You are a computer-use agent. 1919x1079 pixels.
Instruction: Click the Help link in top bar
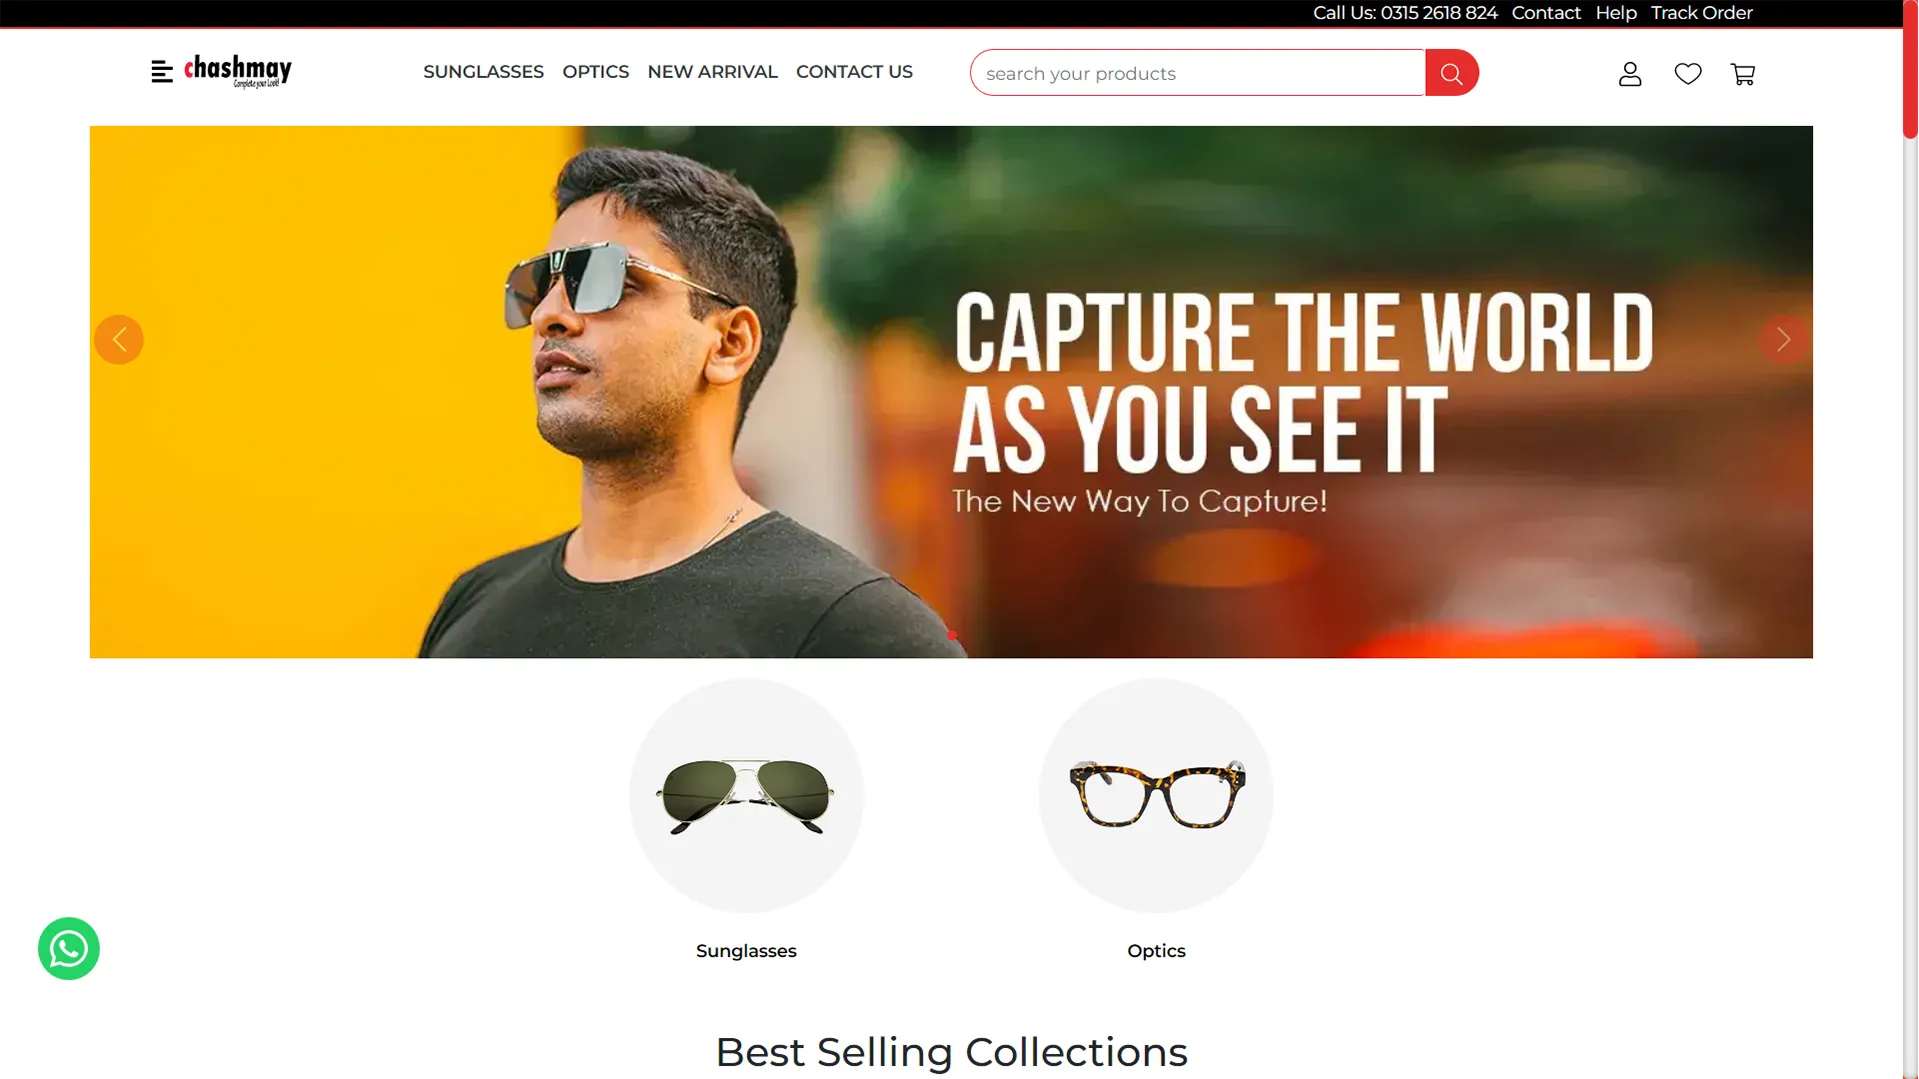click(x=1615, y=13)
